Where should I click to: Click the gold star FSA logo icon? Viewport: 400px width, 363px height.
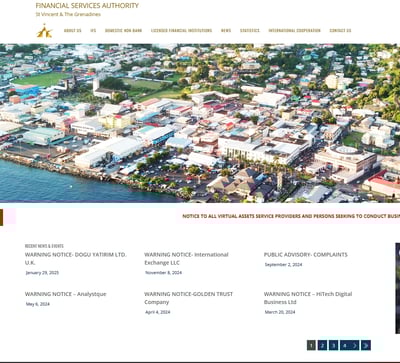click(x=44, y=31)
